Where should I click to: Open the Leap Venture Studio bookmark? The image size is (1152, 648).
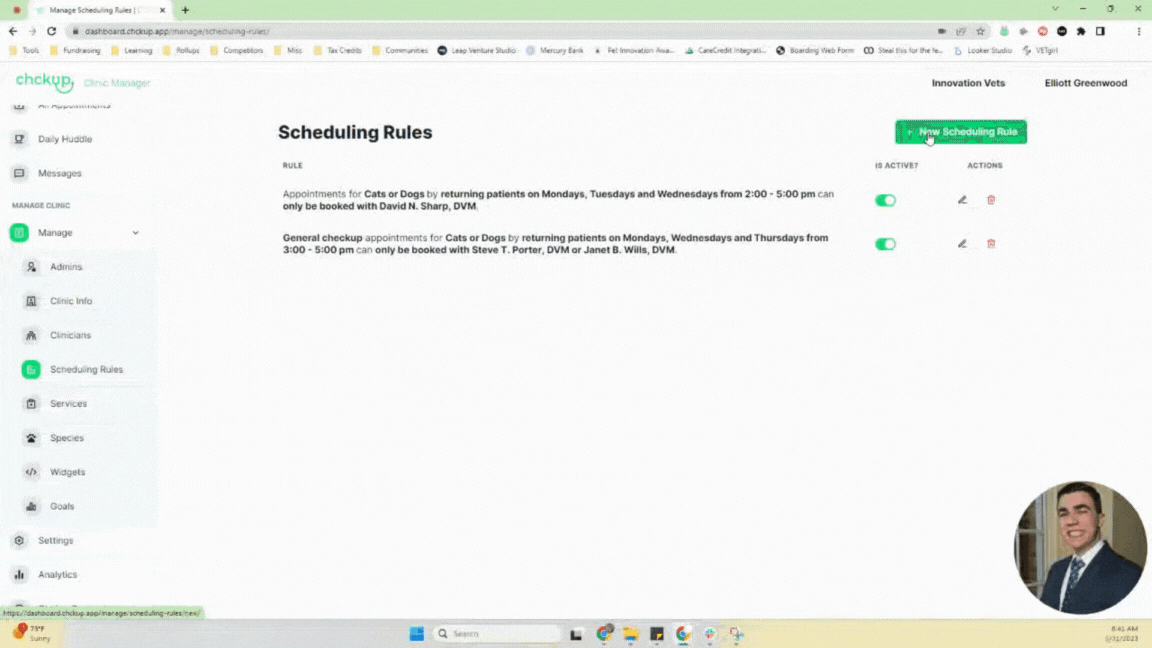477,51
